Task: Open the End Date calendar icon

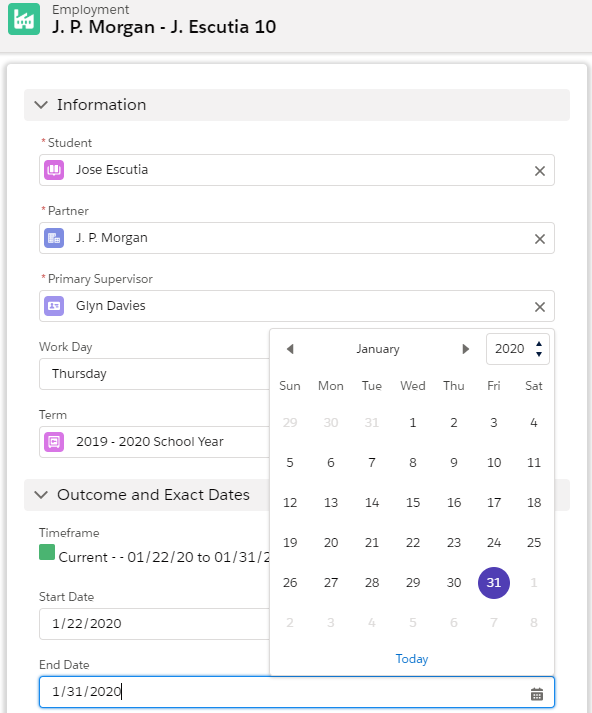Action: point(537,694)
